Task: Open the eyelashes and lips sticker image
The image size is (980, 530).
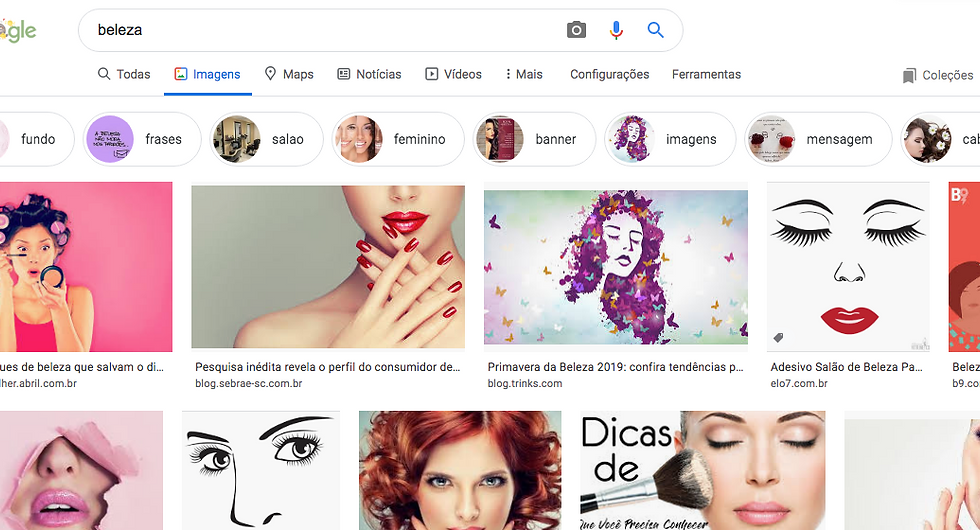Action: click(x=848, y=267)
